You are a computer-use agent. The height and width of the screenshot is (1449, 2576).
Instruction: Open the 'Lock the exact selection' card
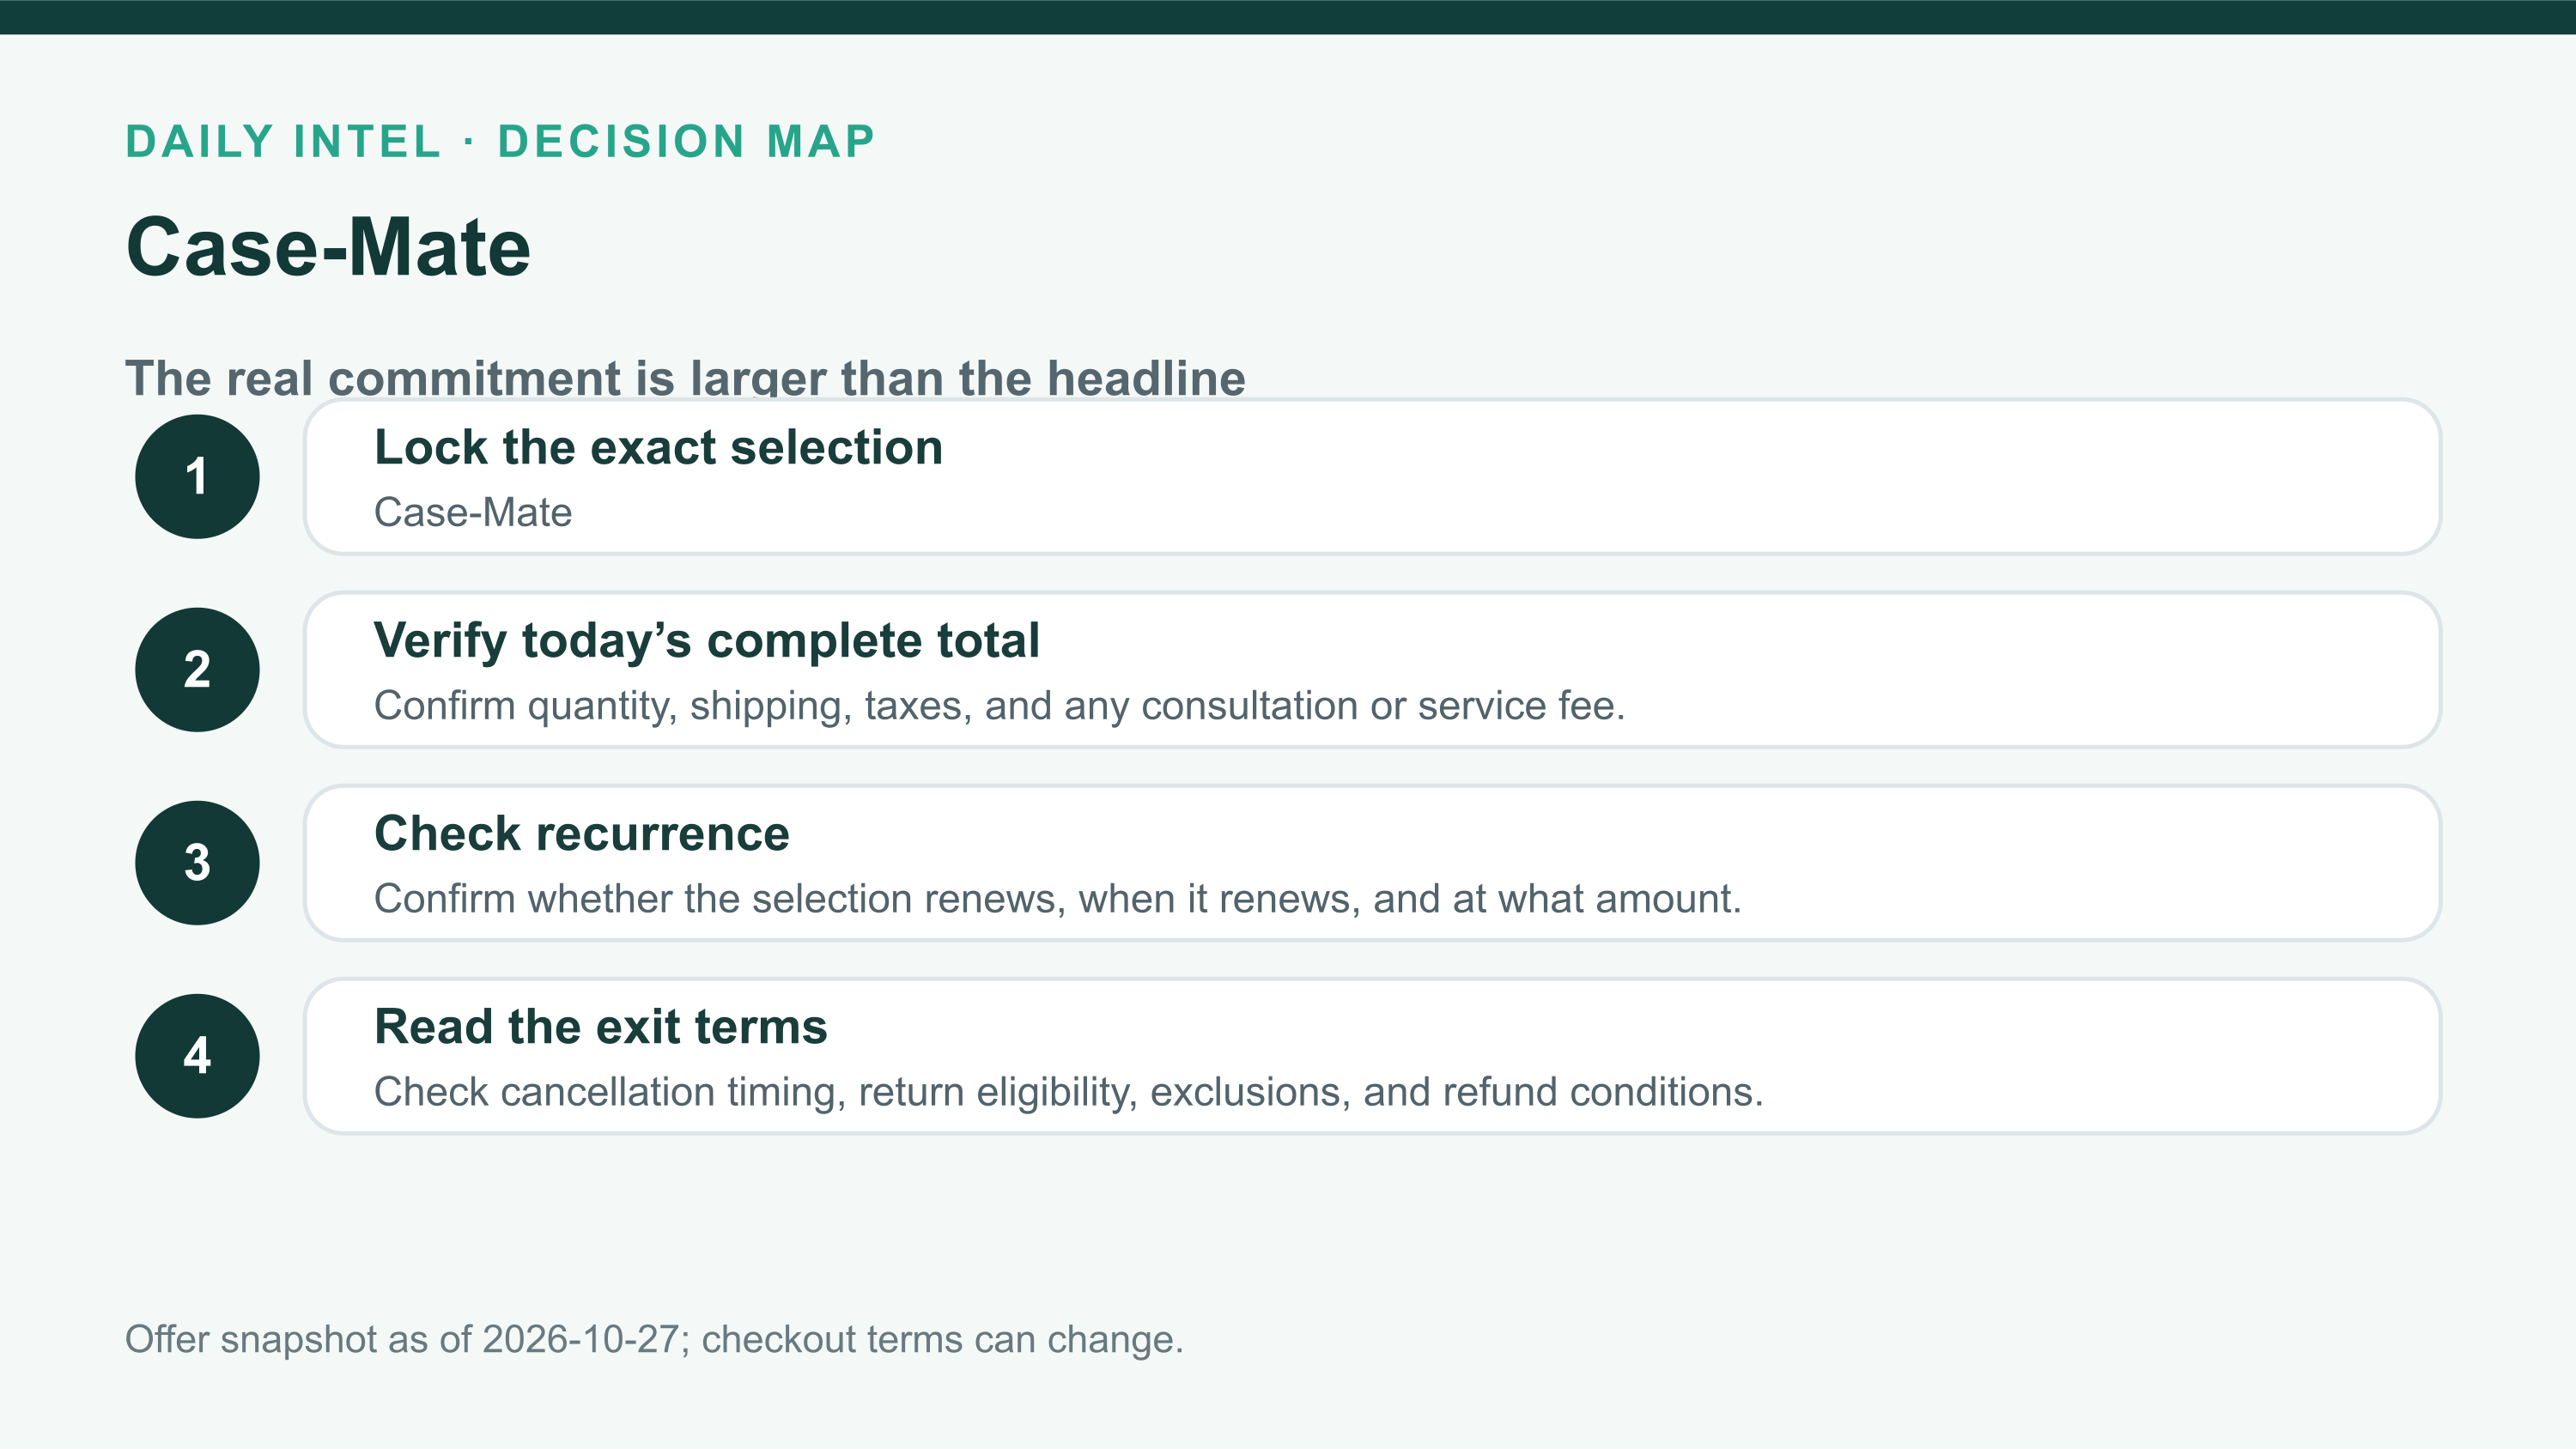tap(1372, 477)
